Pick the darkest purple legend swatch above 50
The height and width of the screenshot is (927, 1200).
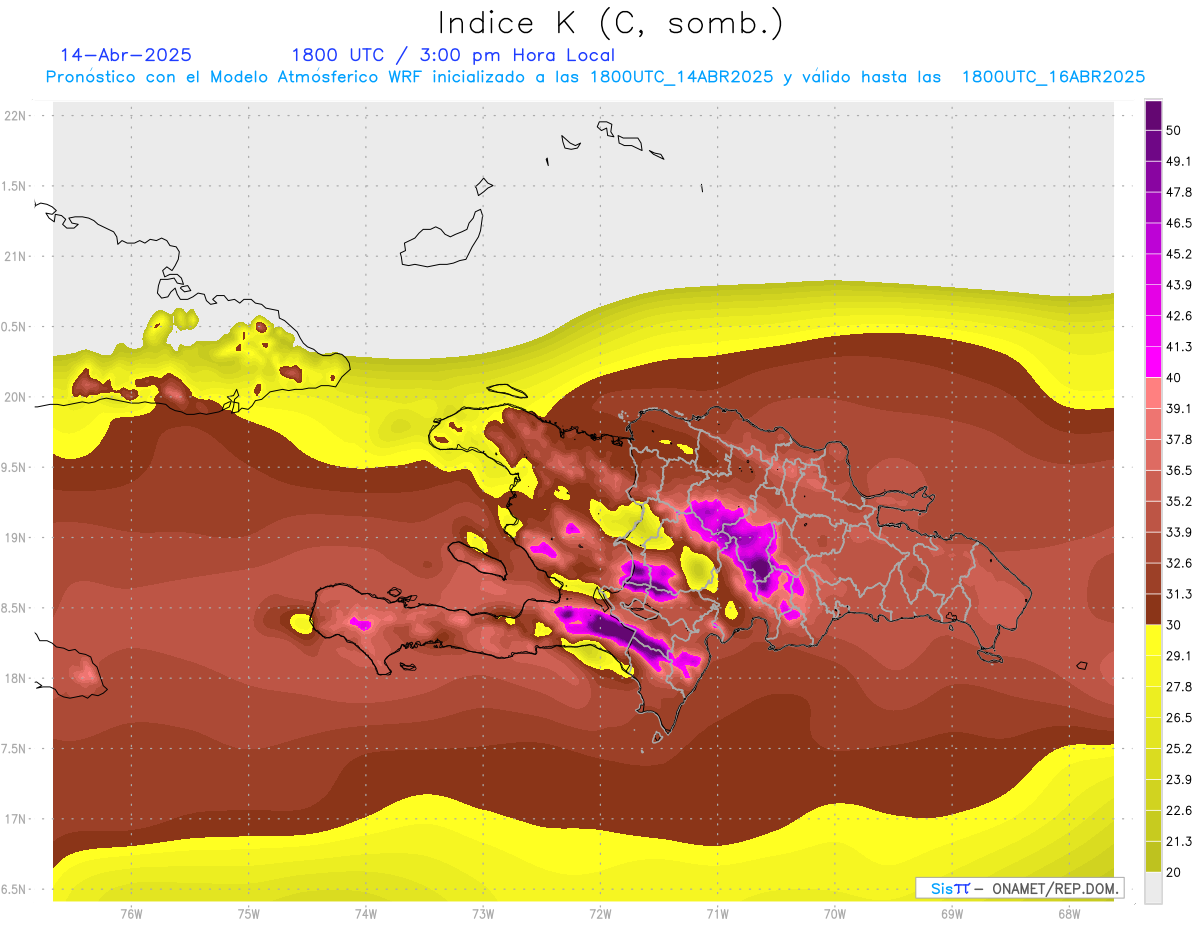tap(1153, 115)
